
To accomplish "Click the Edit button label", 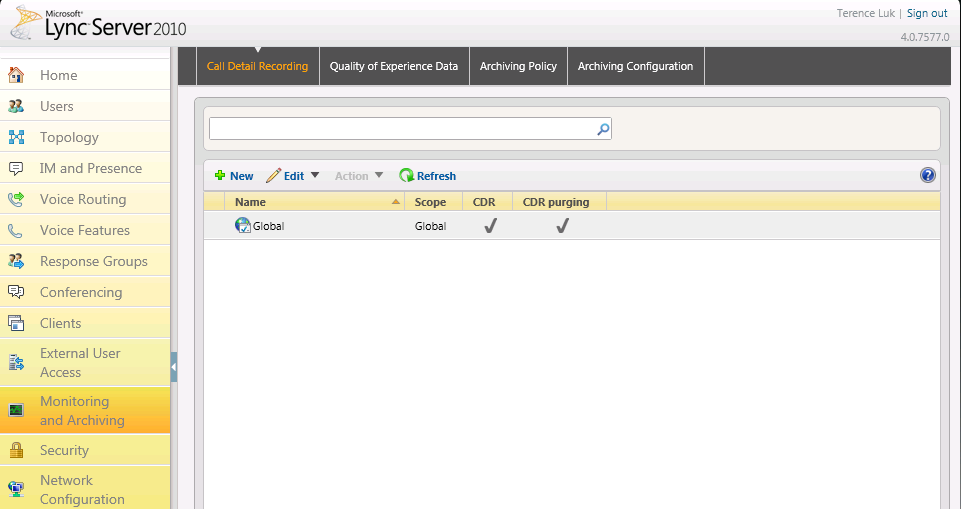I will coord(294,176).
